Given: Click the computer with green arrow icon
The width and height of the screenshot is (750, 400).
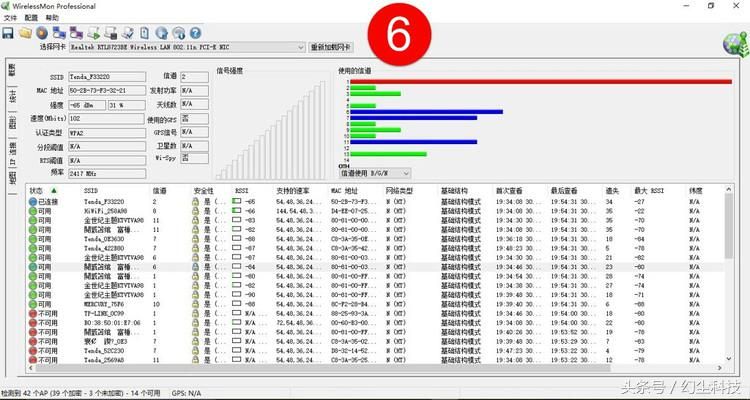Looking at the screenshot, I should click(94, 33).
